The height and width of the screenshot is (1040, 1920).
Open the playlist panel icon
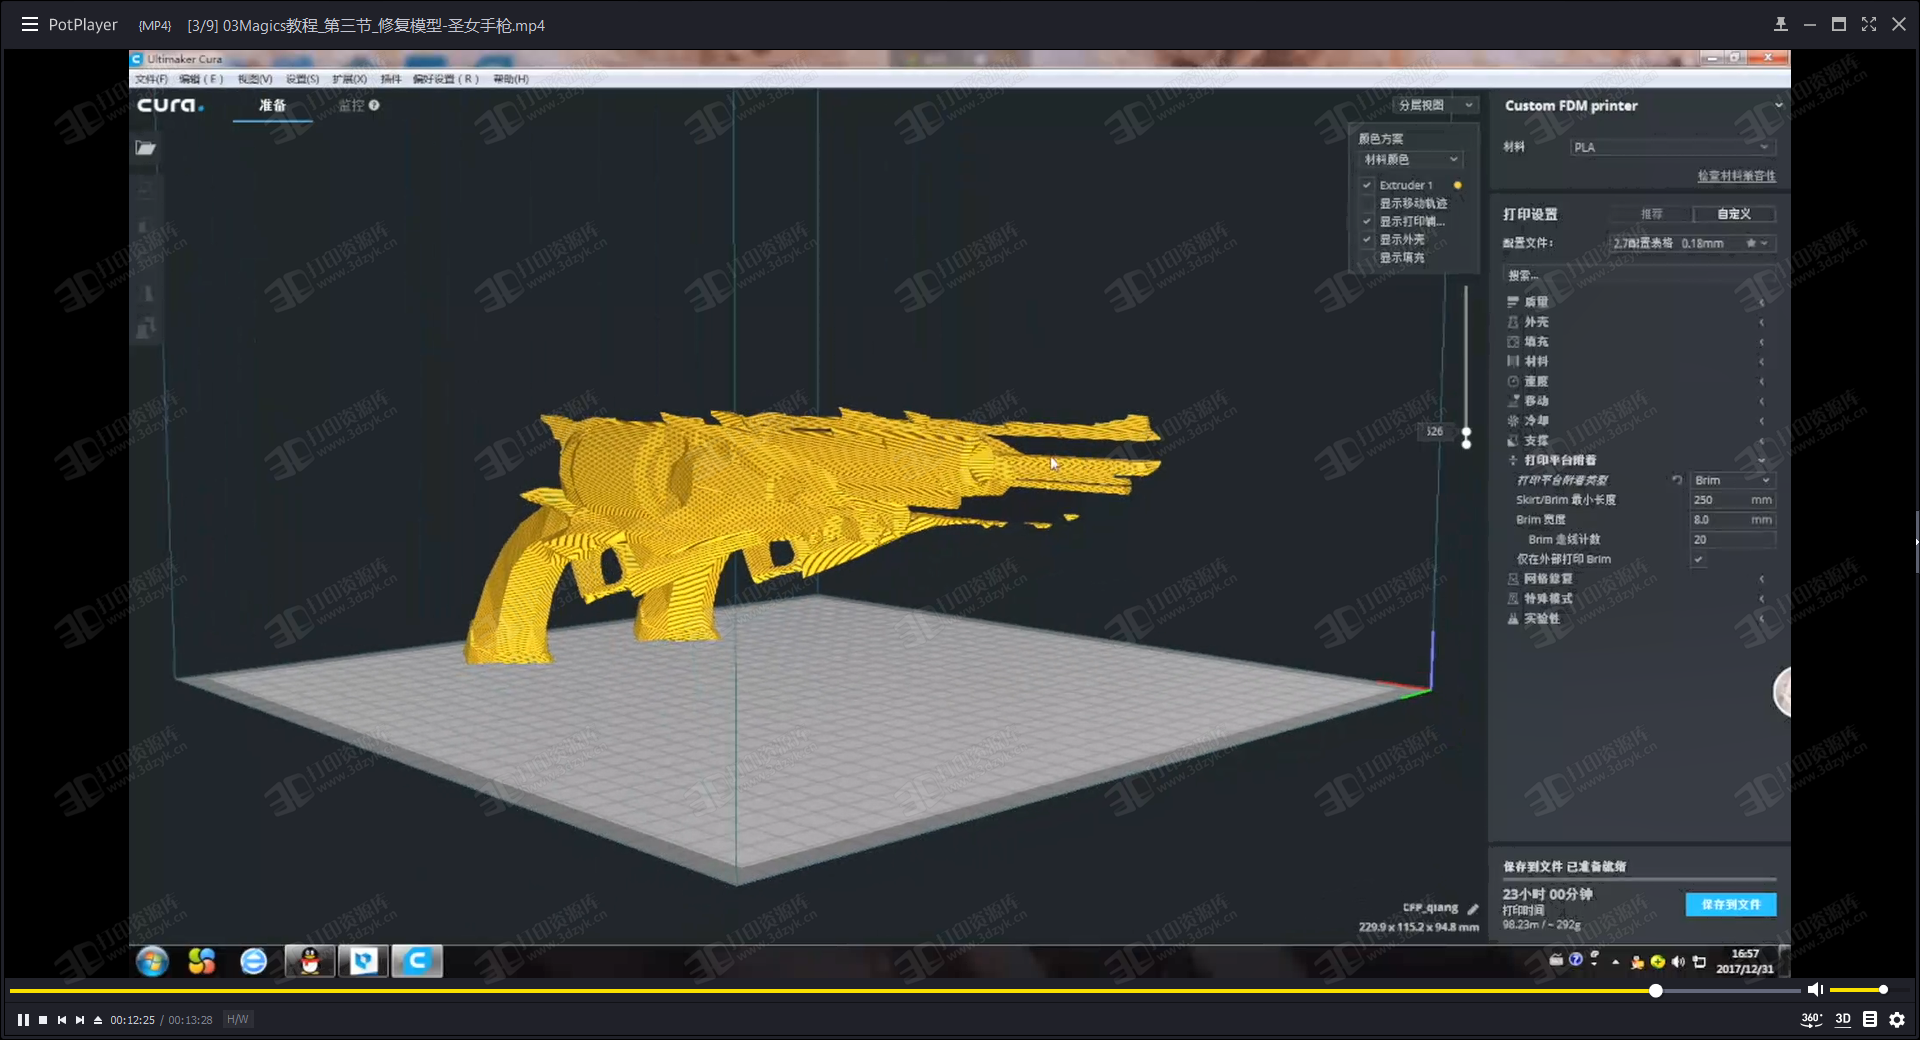(x=1870, y=1020)
